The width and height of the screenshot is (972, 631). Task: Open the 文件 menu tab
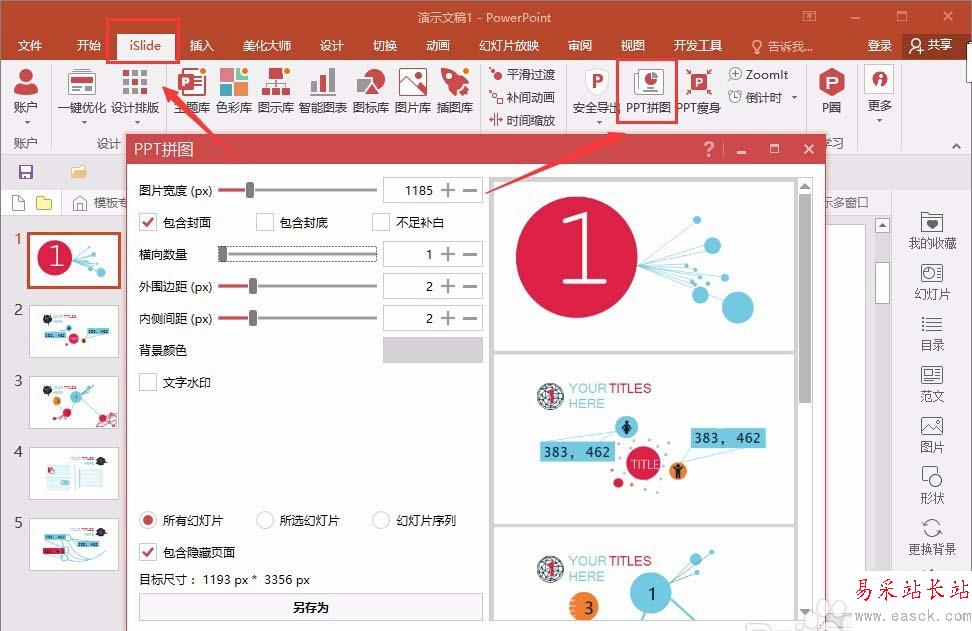point(30,45)
